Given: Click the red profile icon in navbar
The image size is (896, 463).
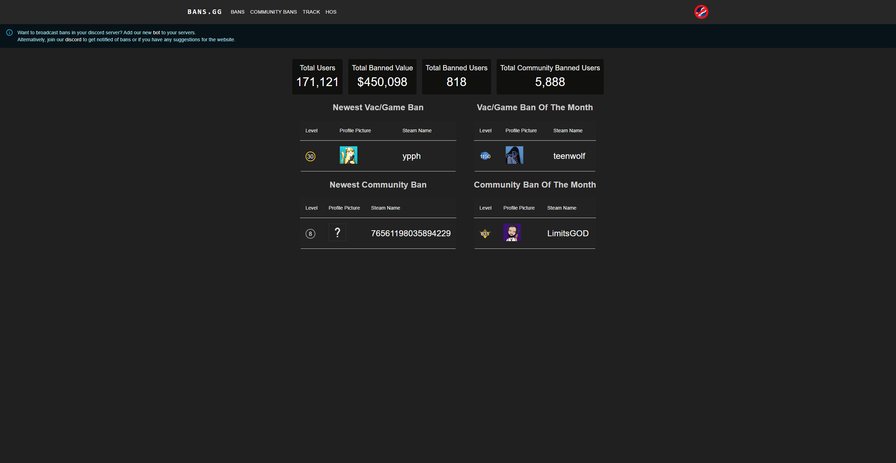Looking at the screenshot, I should 701,12.
